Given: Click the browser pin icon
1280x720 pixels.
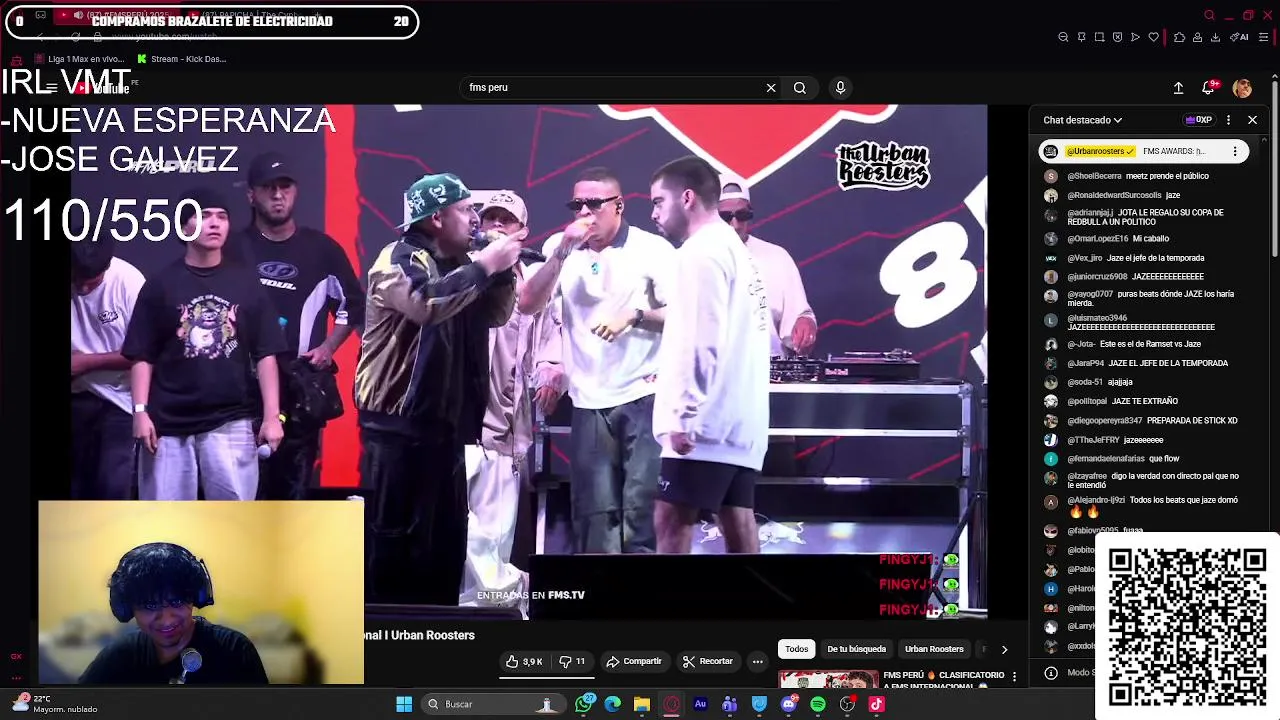Looking at the screenshot, I should 1081,37.
